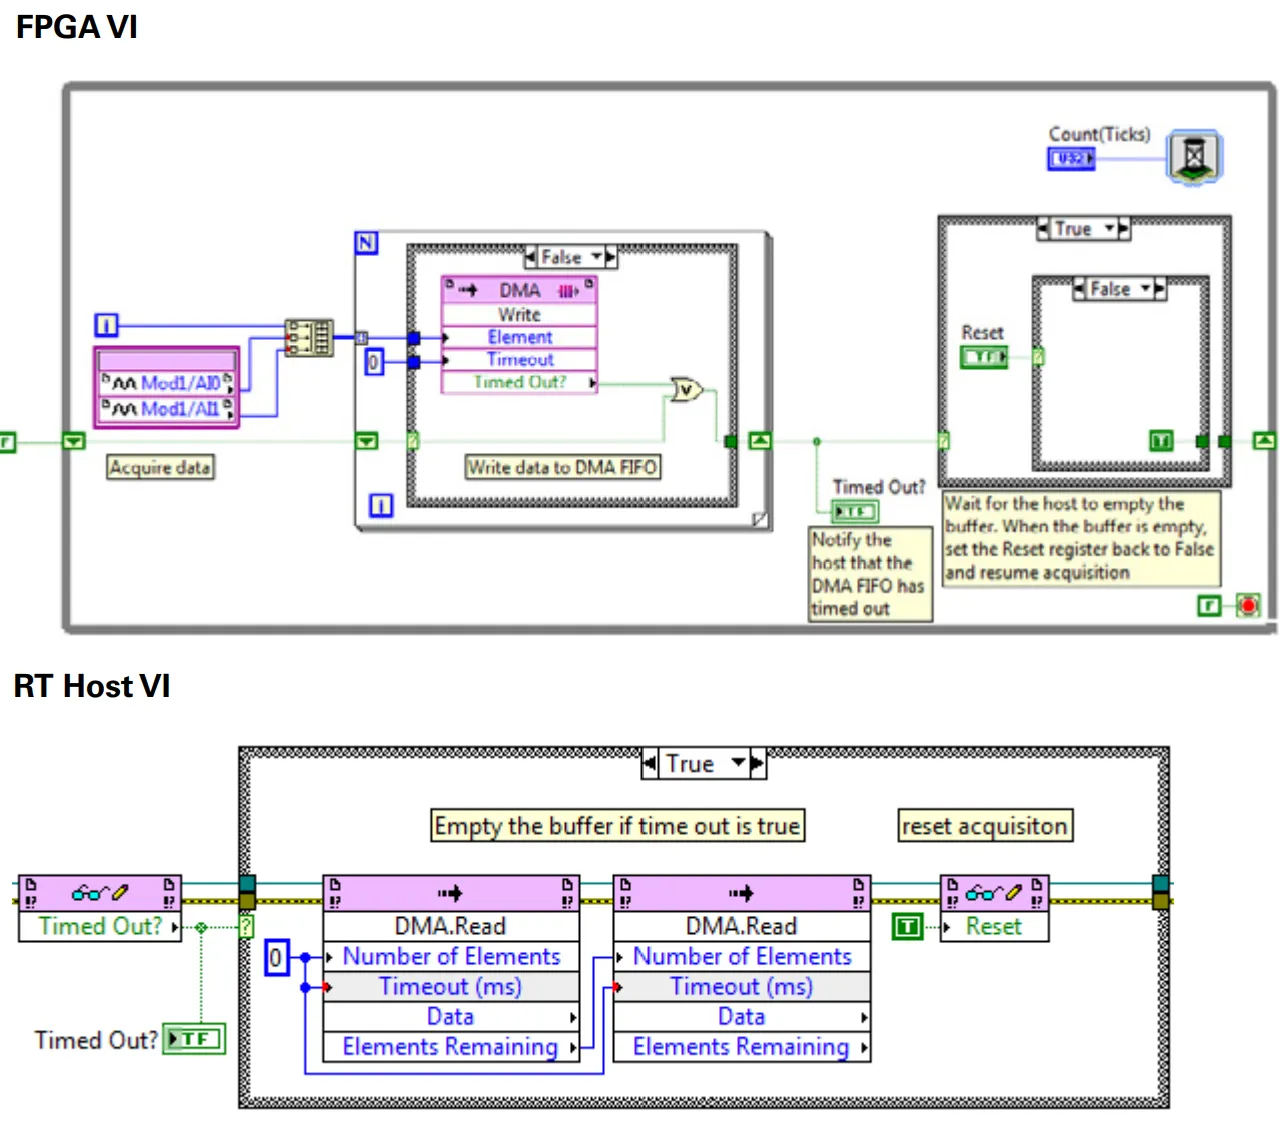Click the Read/Write Control node with Timed Out? item

(100, 892)
